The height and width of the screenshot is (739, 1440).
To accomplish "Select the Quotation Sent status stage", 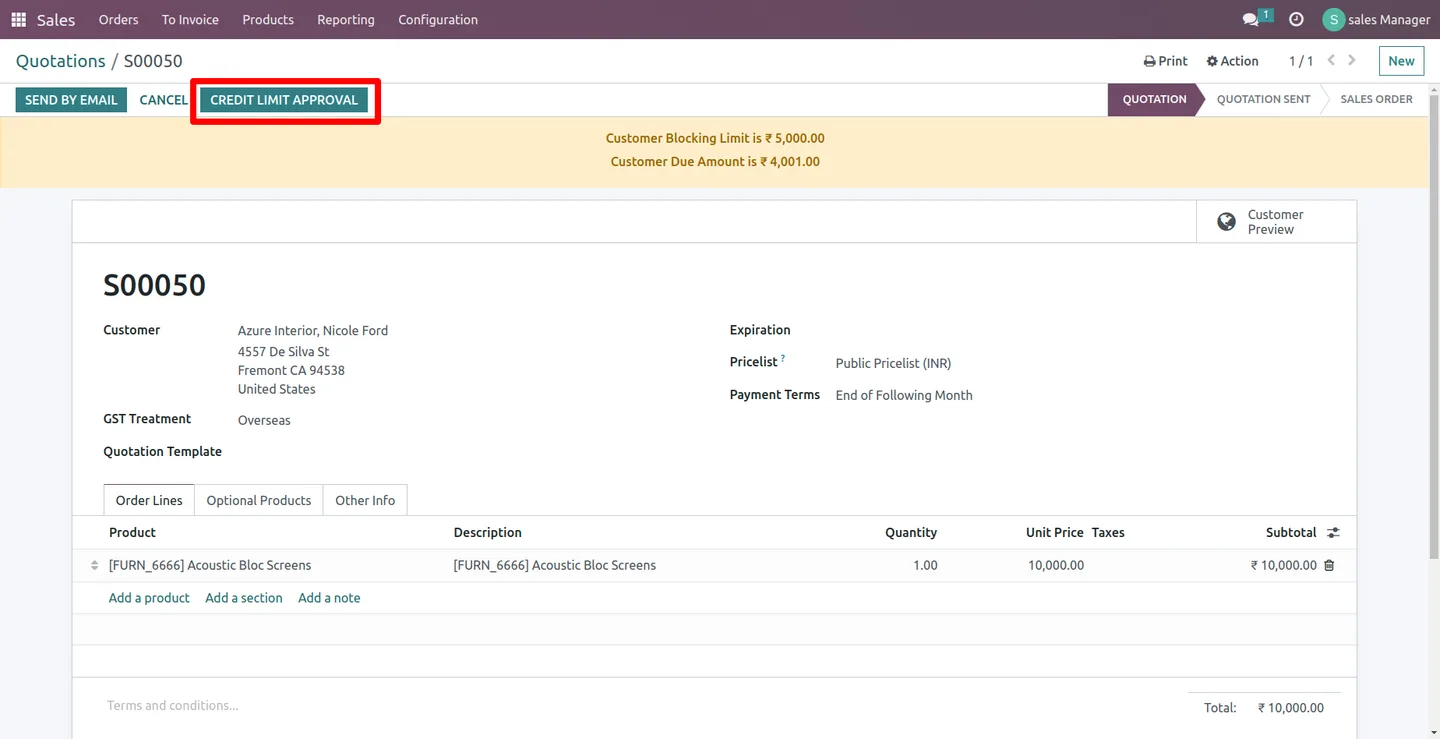I will click(x=1263, y=99).
